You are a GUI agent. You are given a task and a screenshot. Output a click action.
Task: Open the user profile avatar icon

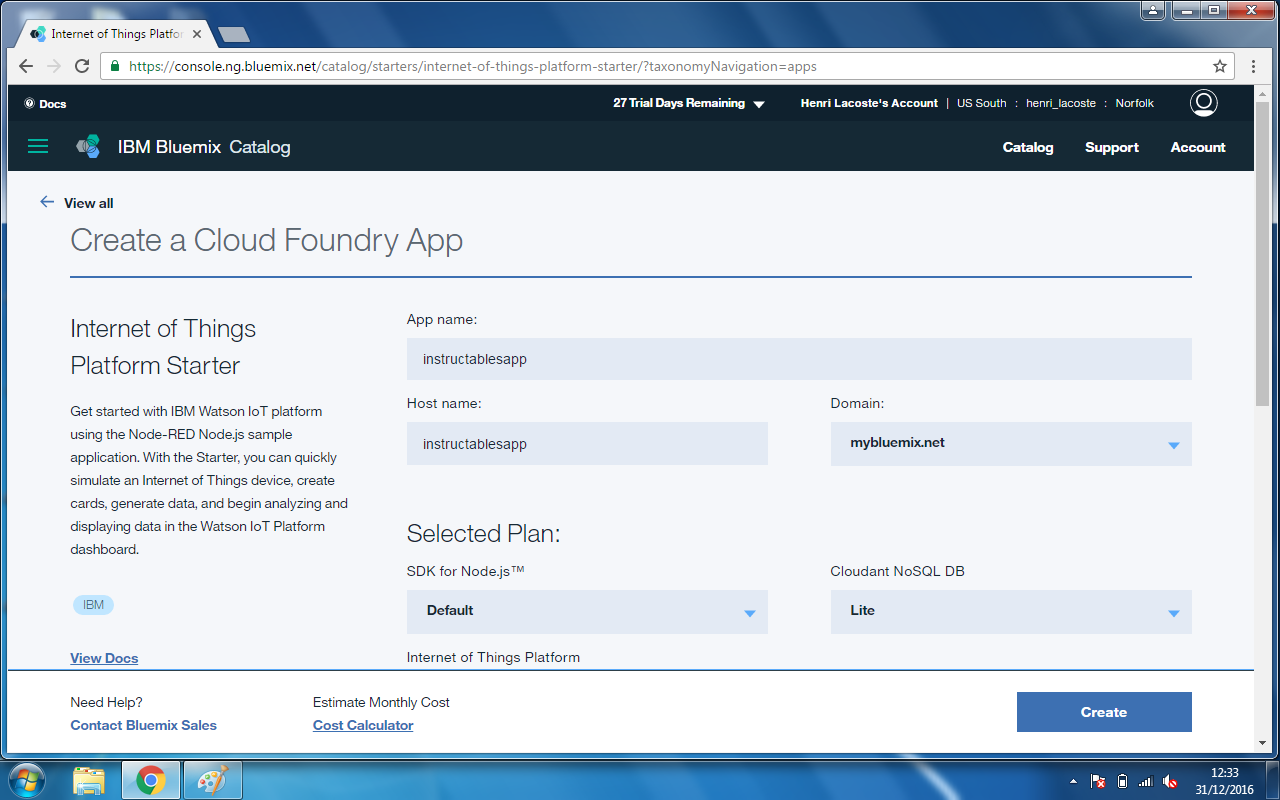point(1203,103)
